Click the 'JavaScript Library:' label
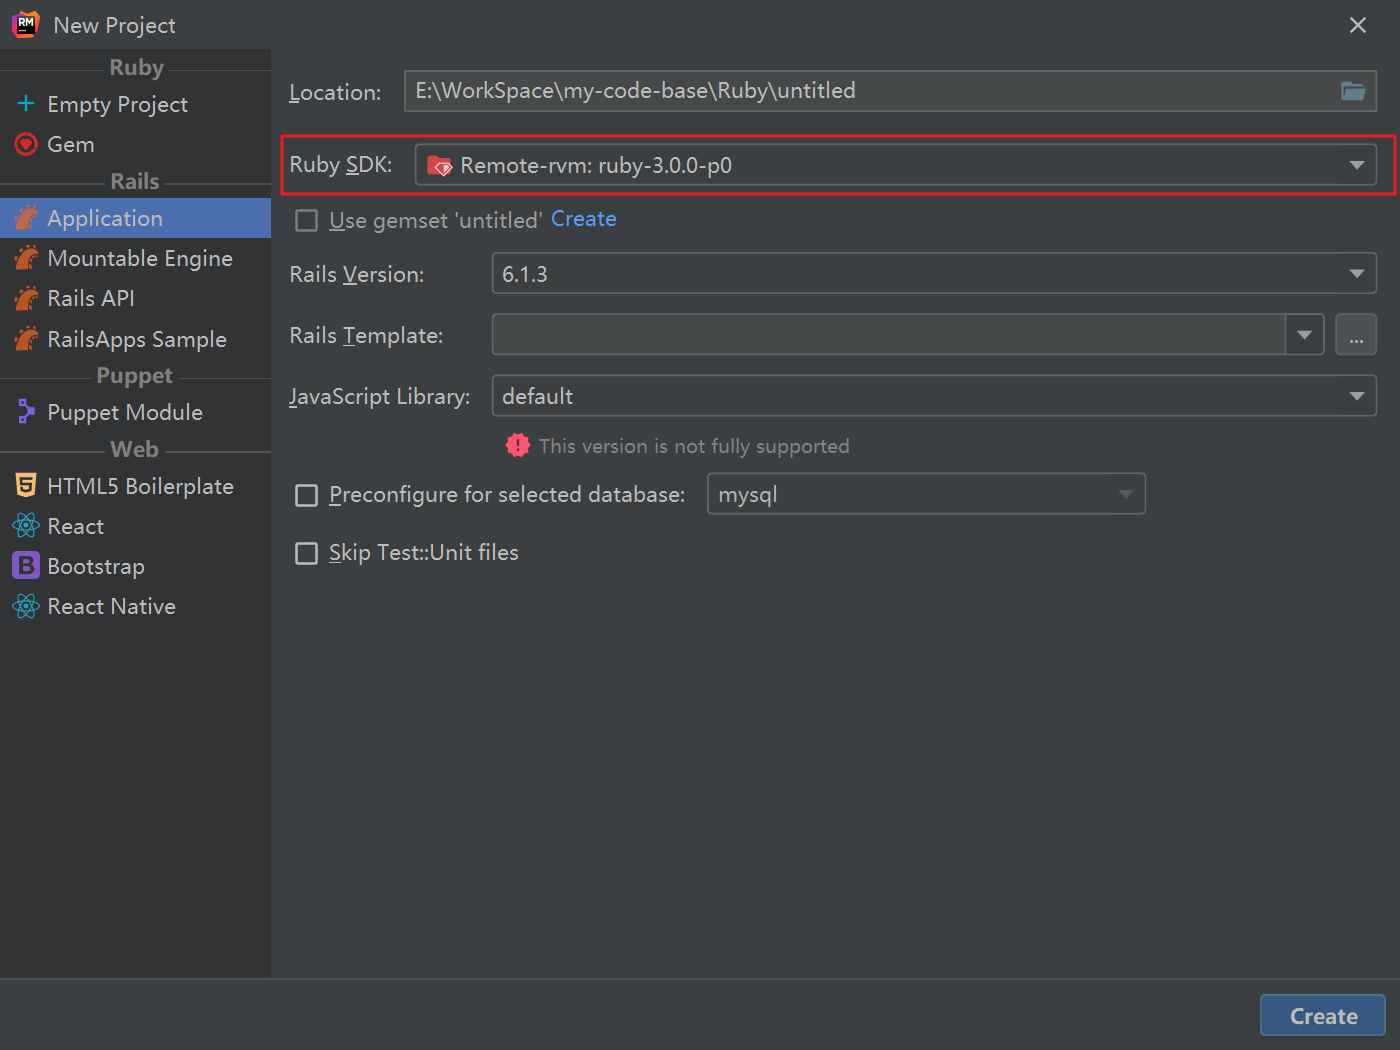 tap(380, 397)
